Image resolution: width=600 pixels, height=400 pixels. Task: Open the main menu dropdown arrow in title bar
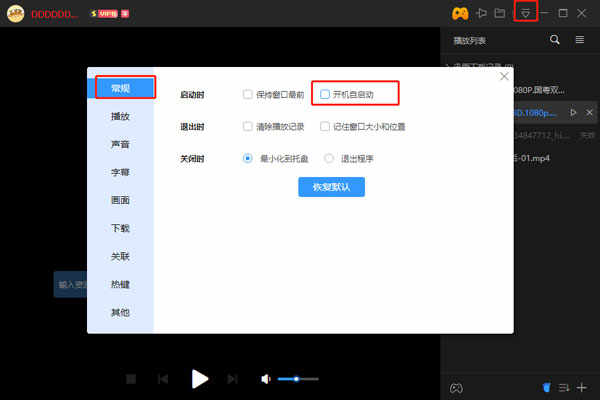coord(525,14)
